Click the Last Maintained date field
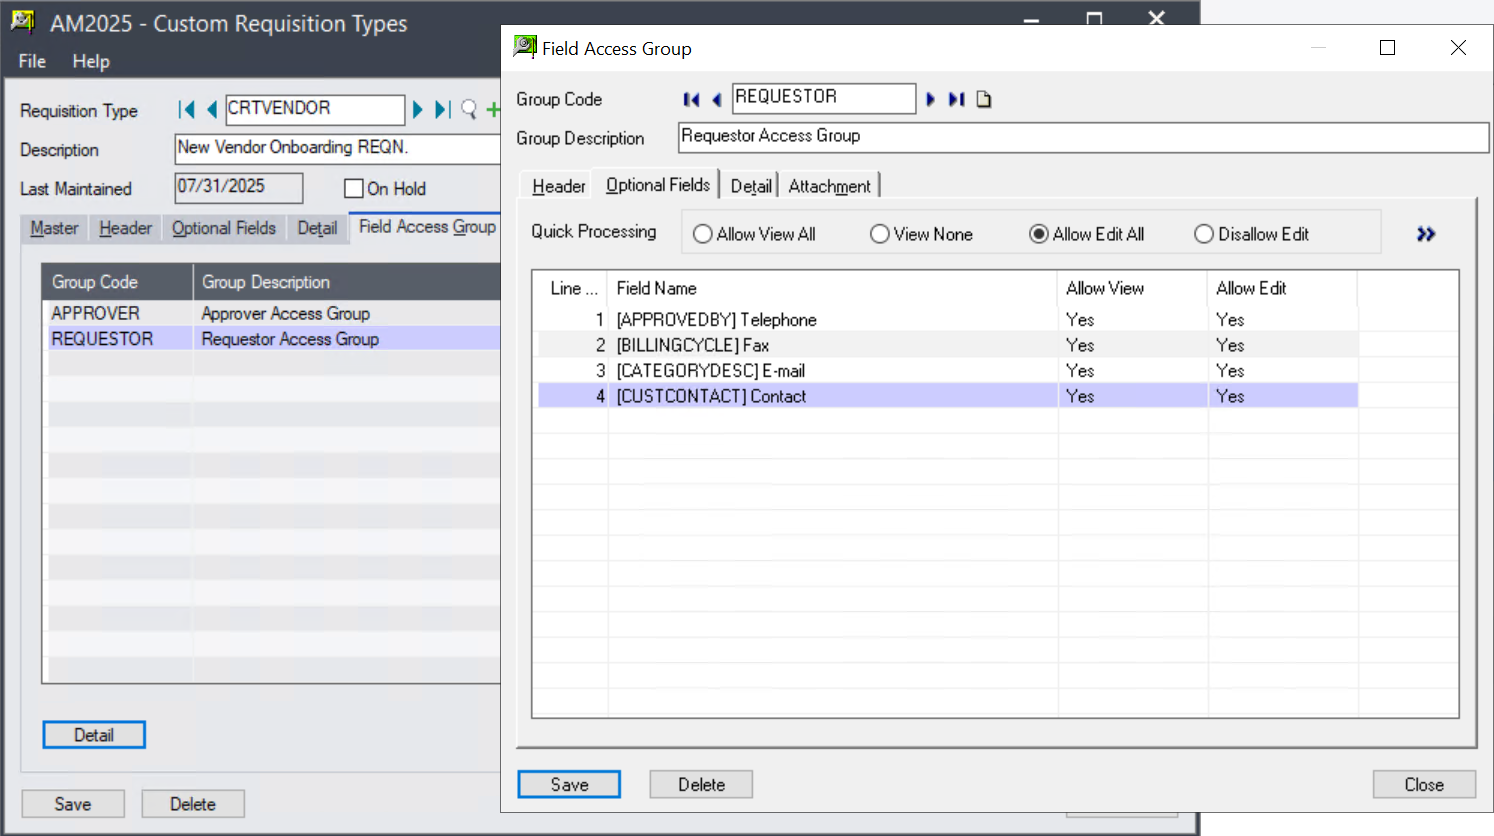The width and height of the screenshot is (1494, 836). click(239, 187)
